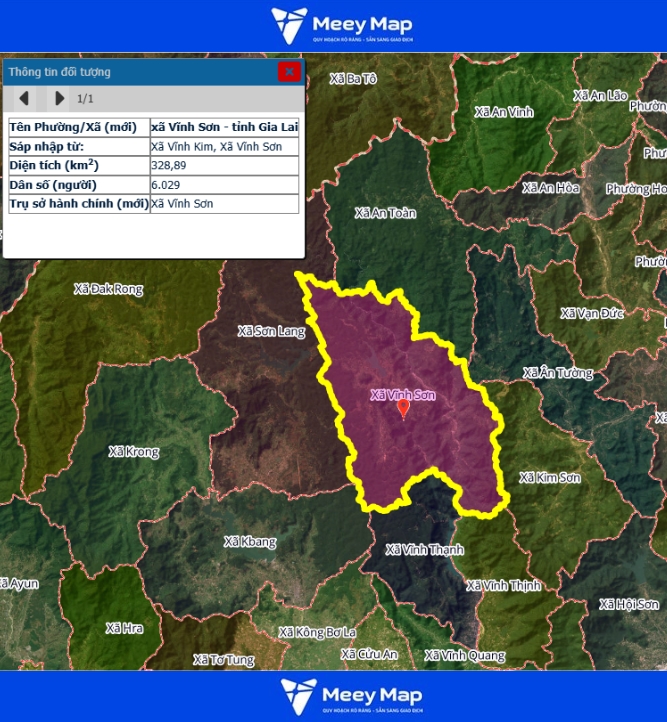Click the Xã Đak Rong map label
667x722 pixels.
pos(108,289)
